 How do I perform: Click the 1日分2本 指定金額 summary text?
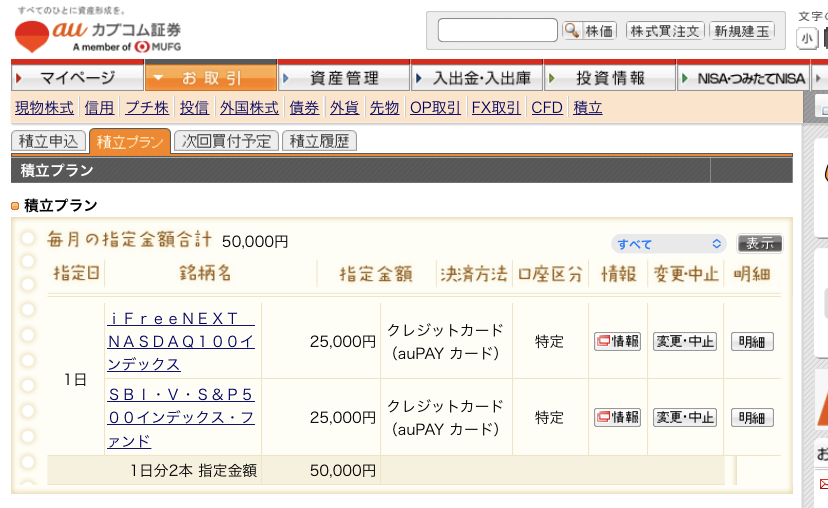pos(194,471)
